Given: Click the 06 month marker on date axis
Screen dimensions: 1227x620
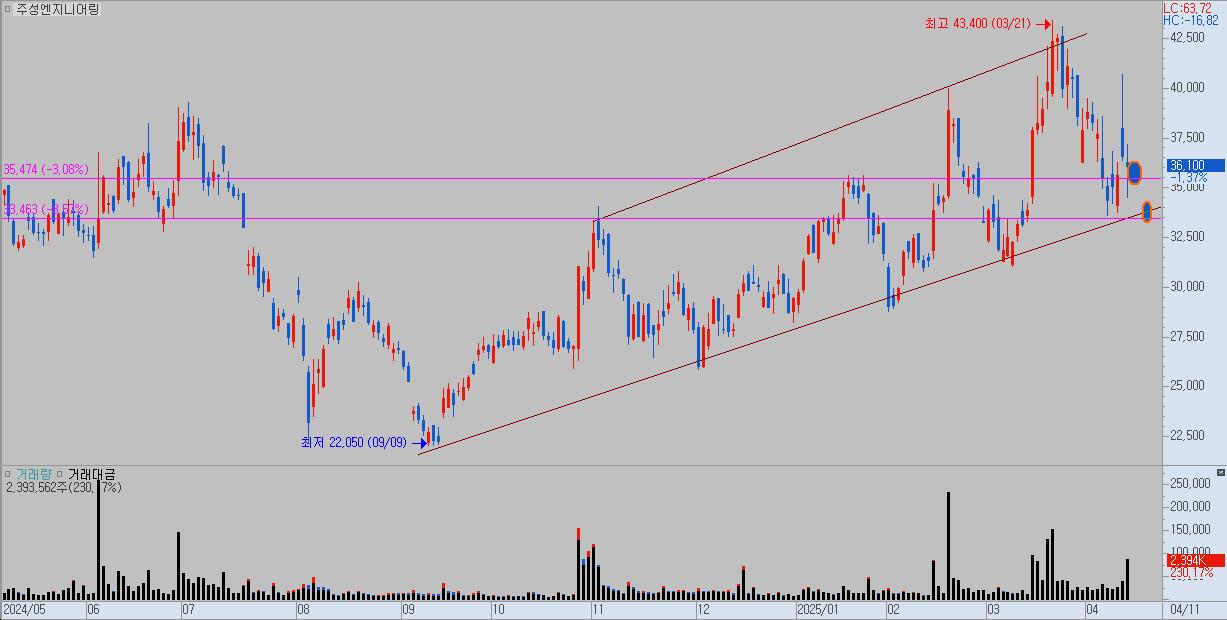Looking at the screenshot, I should 93,609.
